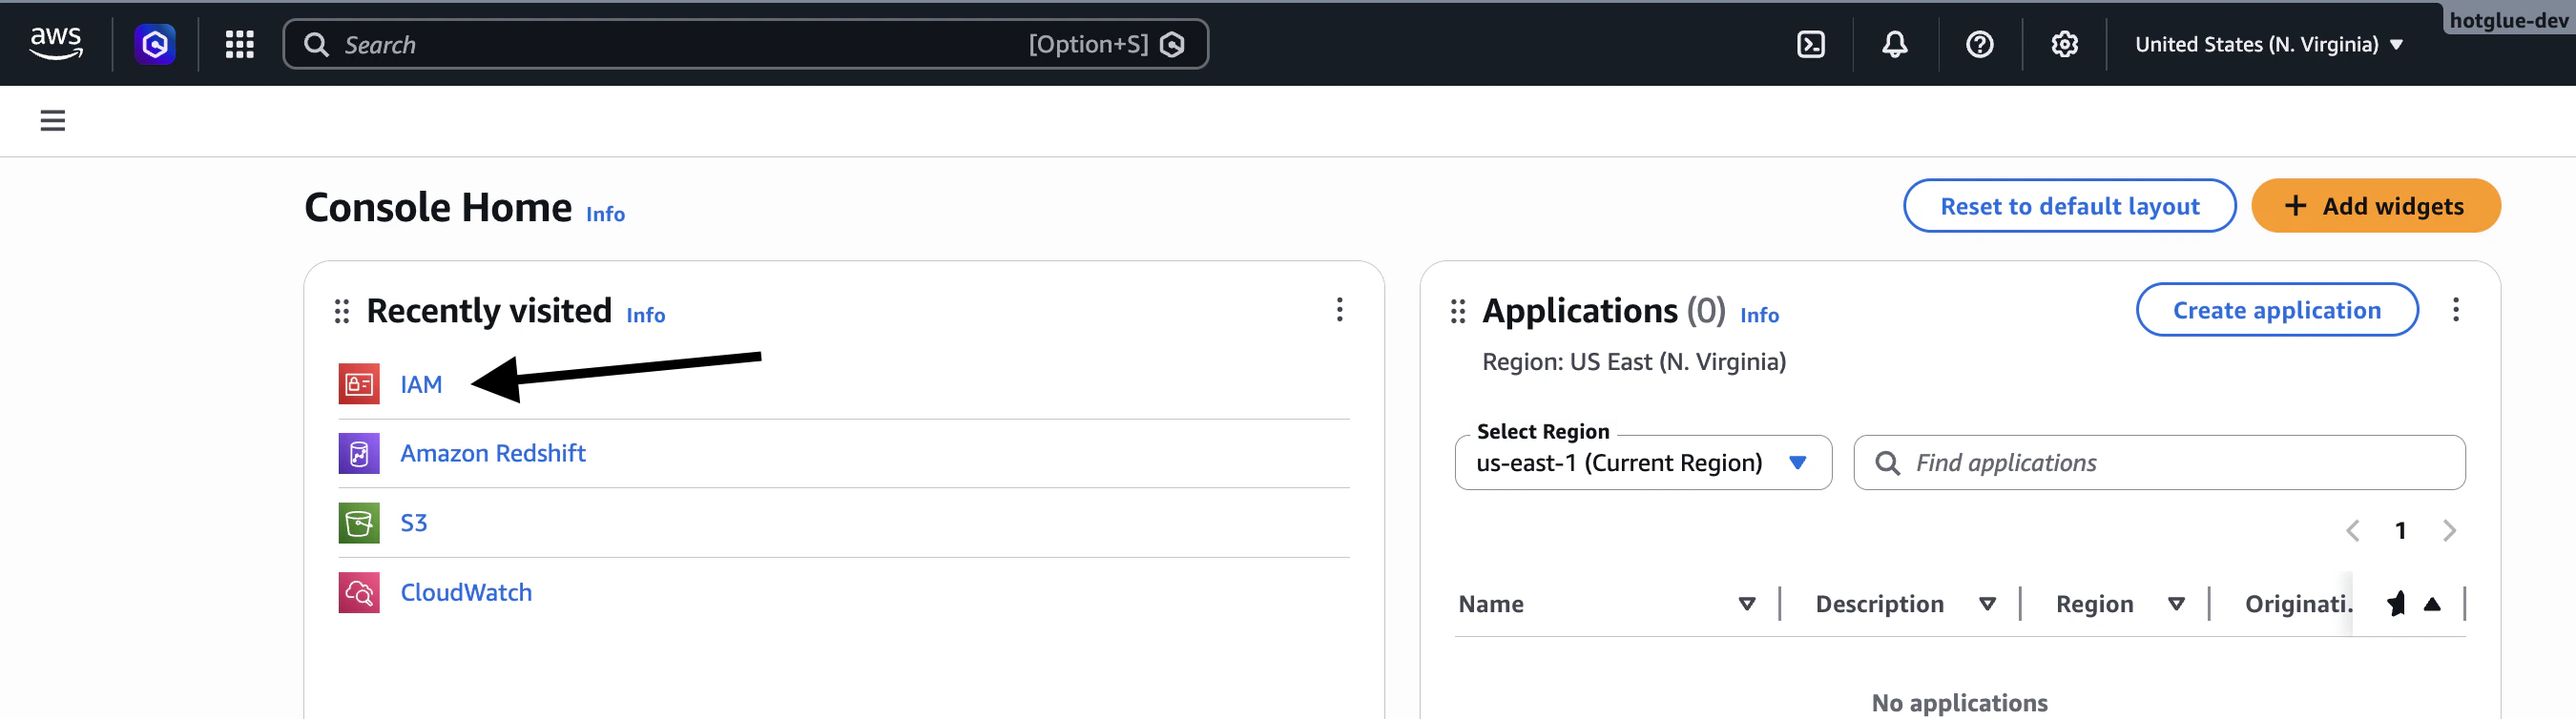The width and height of the screenshot is (2576, 719).
Task: Go to next page of applications
Action: [x=2448, y=530]
